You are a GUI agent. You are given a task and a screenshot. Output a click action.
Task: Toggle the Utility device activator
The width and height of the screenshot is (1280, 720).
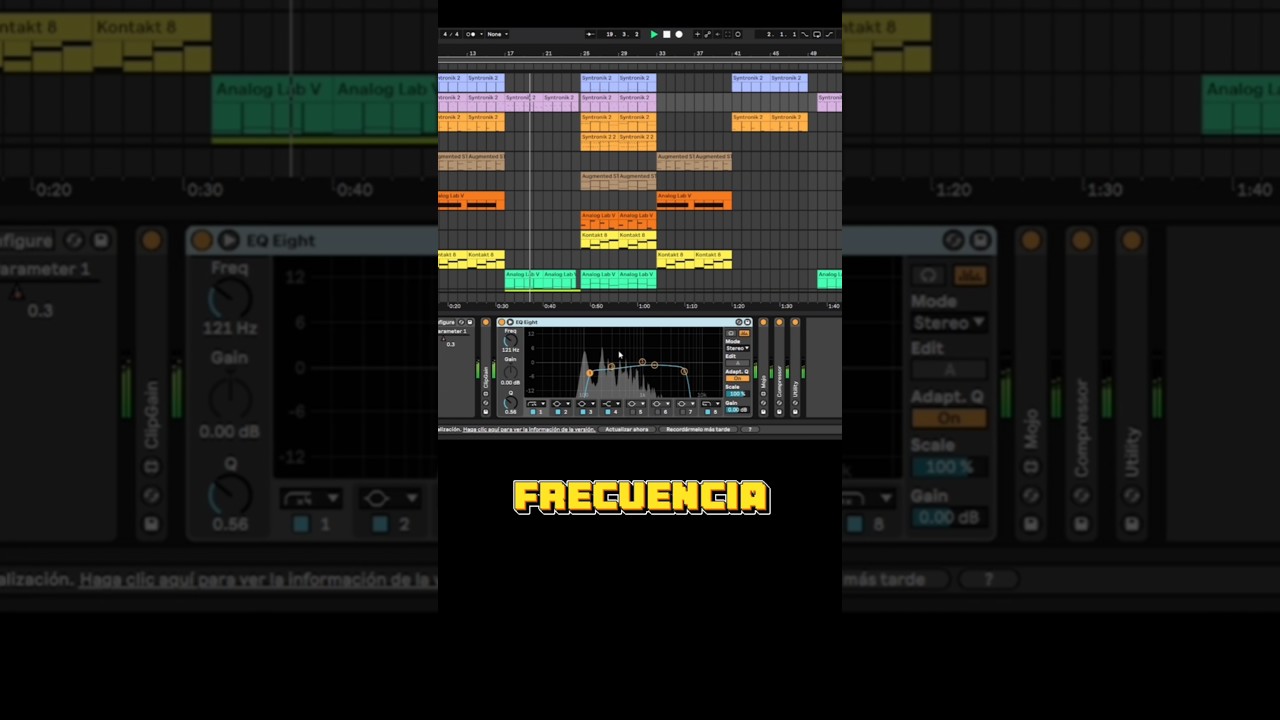pos(795,322)
